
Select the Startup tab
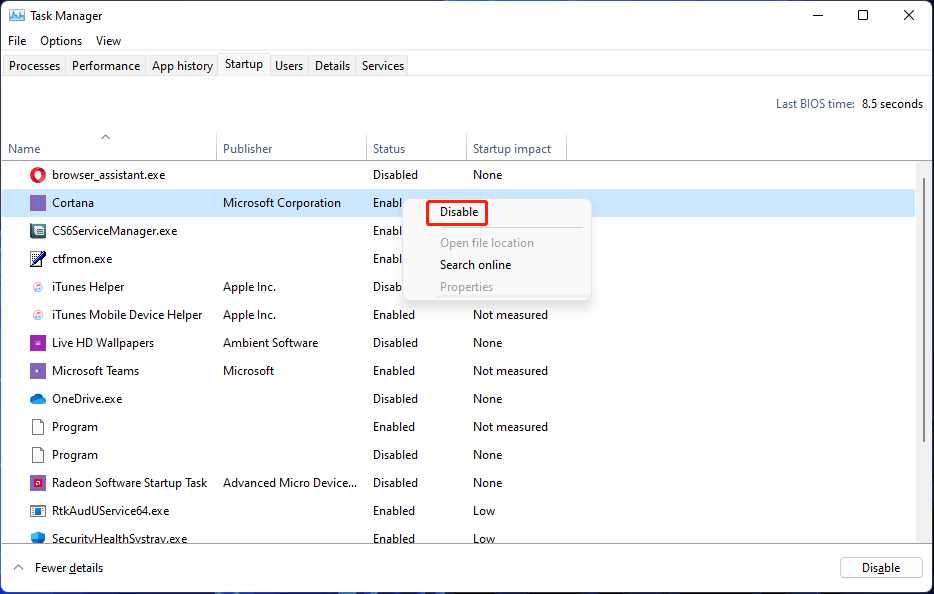pos(244,64)
